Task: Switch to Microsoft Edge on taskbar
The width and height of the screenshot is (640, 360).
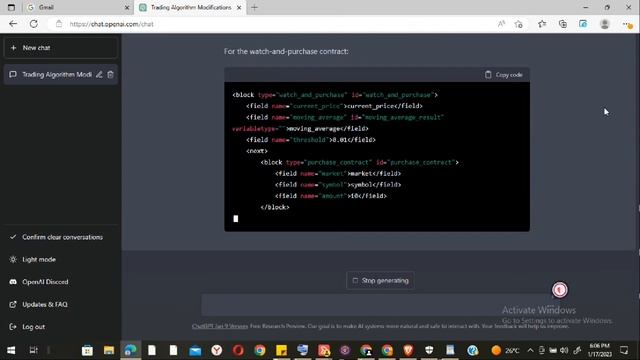Action: [x=131, y=350]
